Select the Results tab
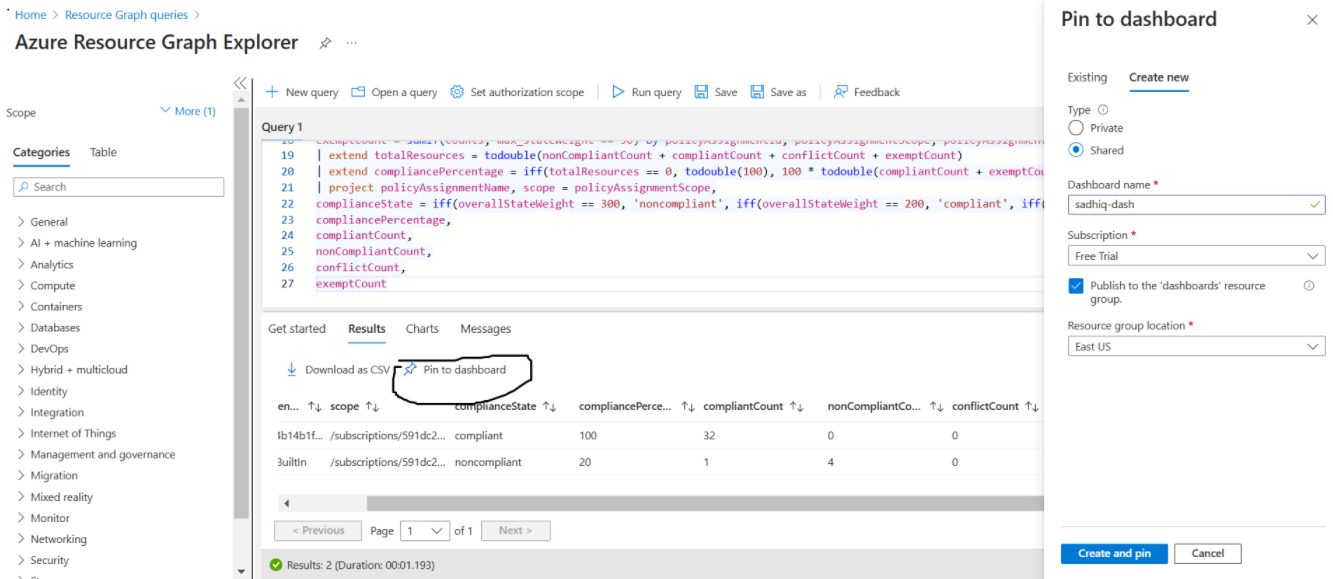This screenshot has width=1333, height=579. point(367,329)
